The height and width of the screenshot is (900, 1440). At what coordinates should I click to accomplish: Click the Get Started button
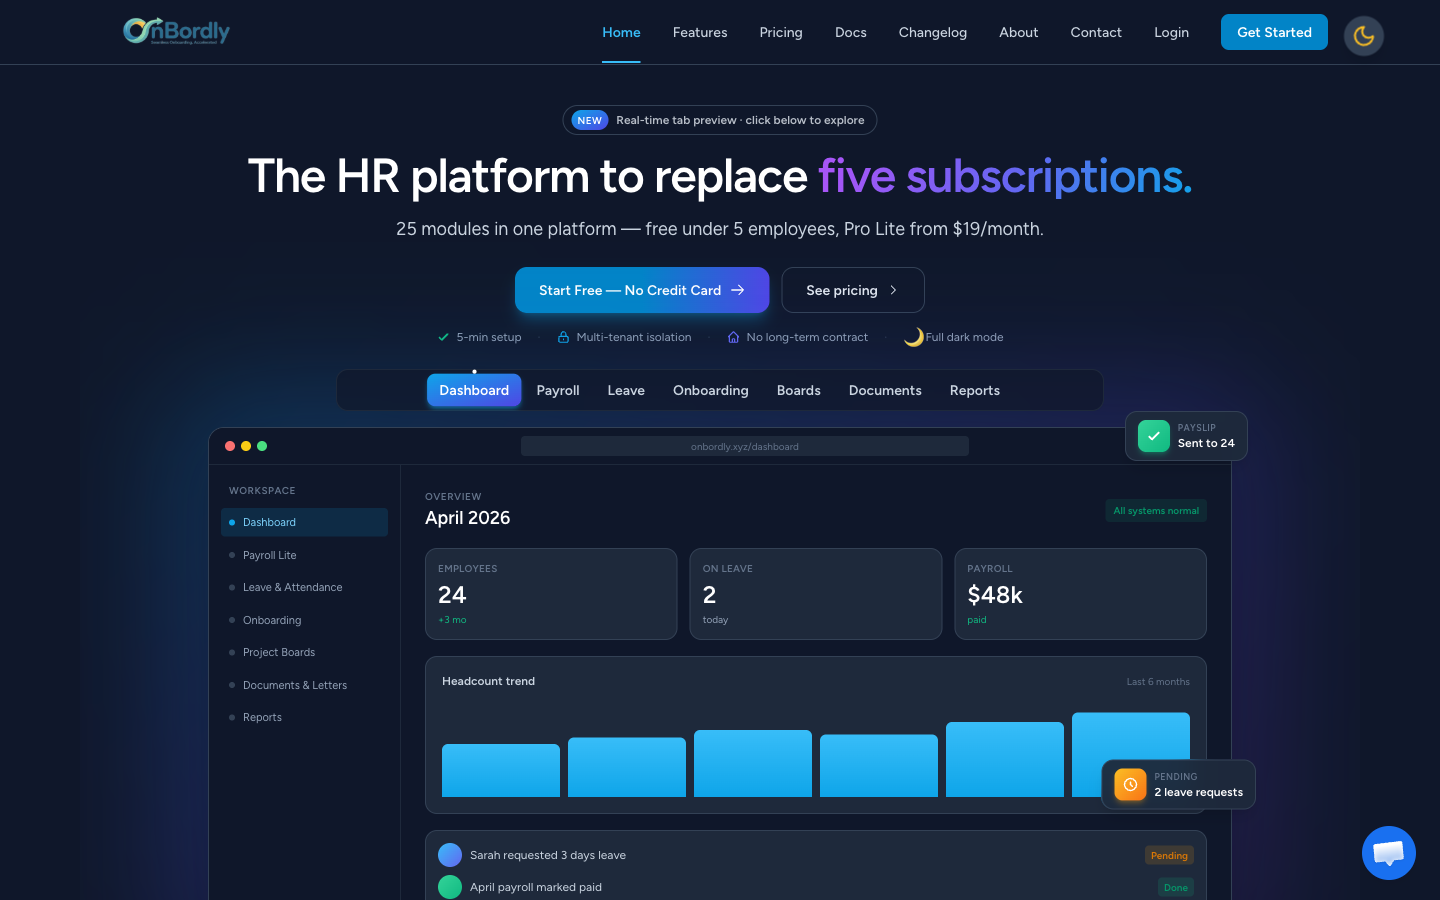1274,32
